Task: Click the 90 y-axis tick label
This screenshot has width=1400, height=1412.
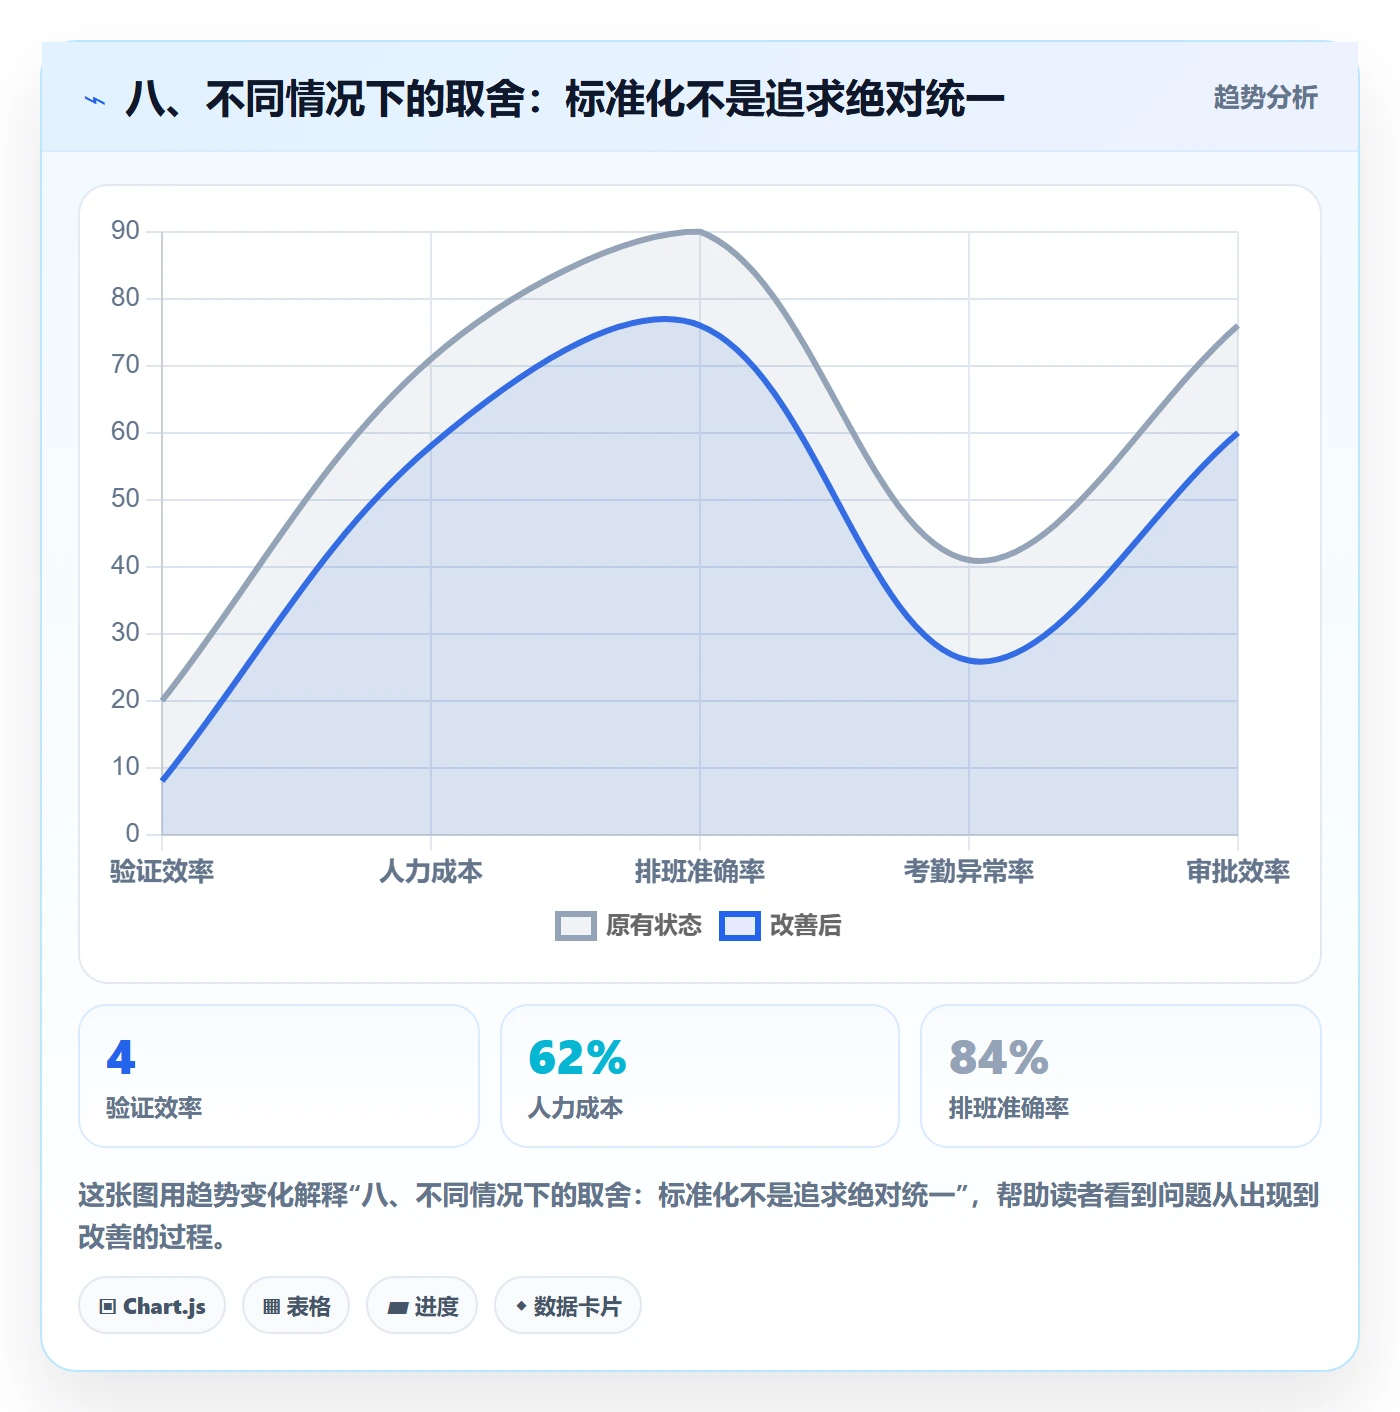Action: 125,231
